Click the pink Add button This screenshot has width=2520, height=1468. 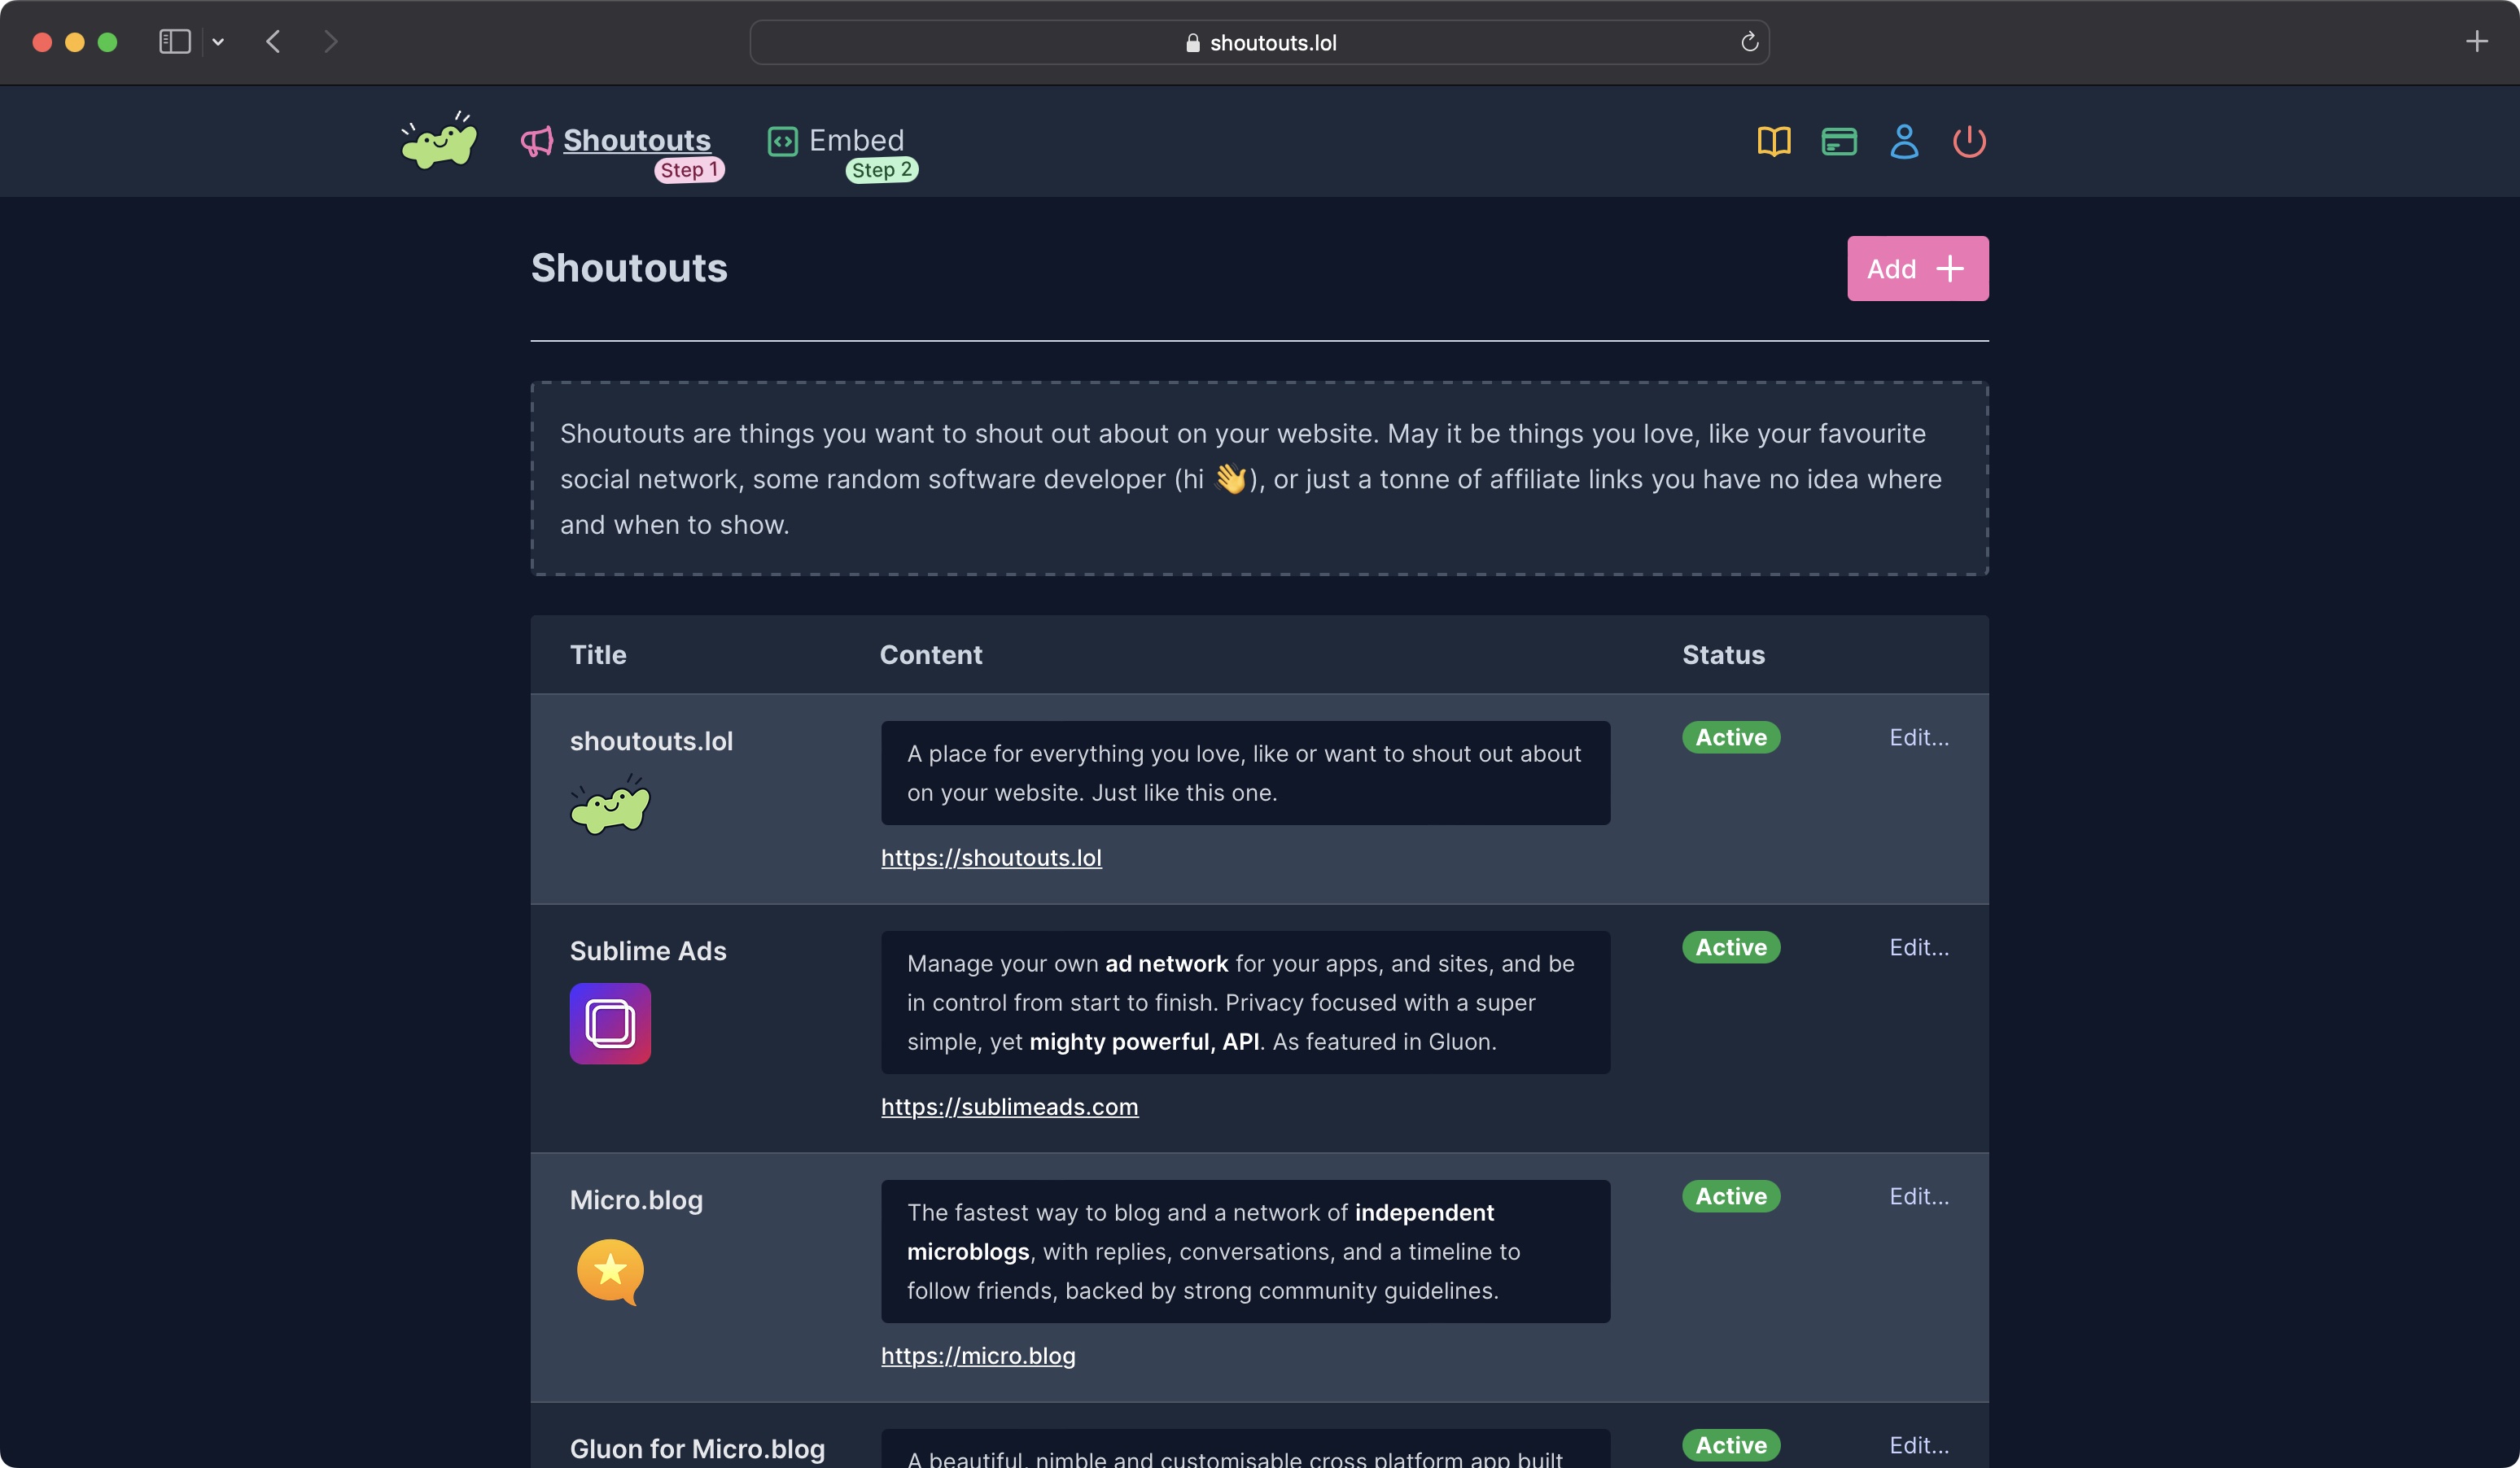[1917, 268]
